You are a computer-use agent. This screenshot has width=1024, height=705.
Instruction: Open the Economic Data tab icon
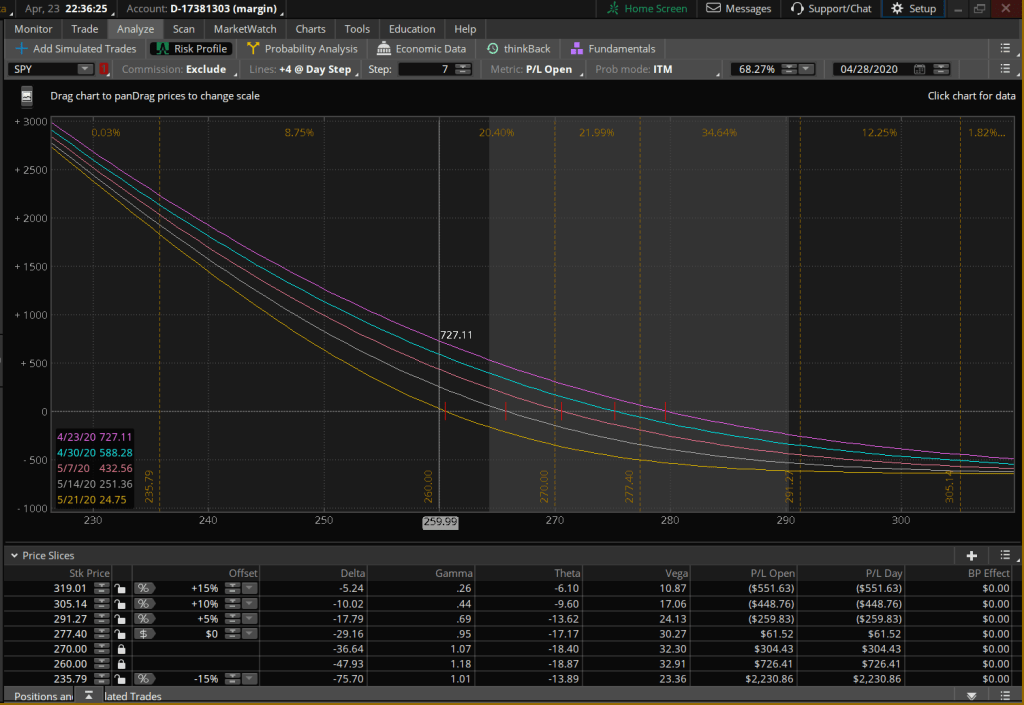383,49
